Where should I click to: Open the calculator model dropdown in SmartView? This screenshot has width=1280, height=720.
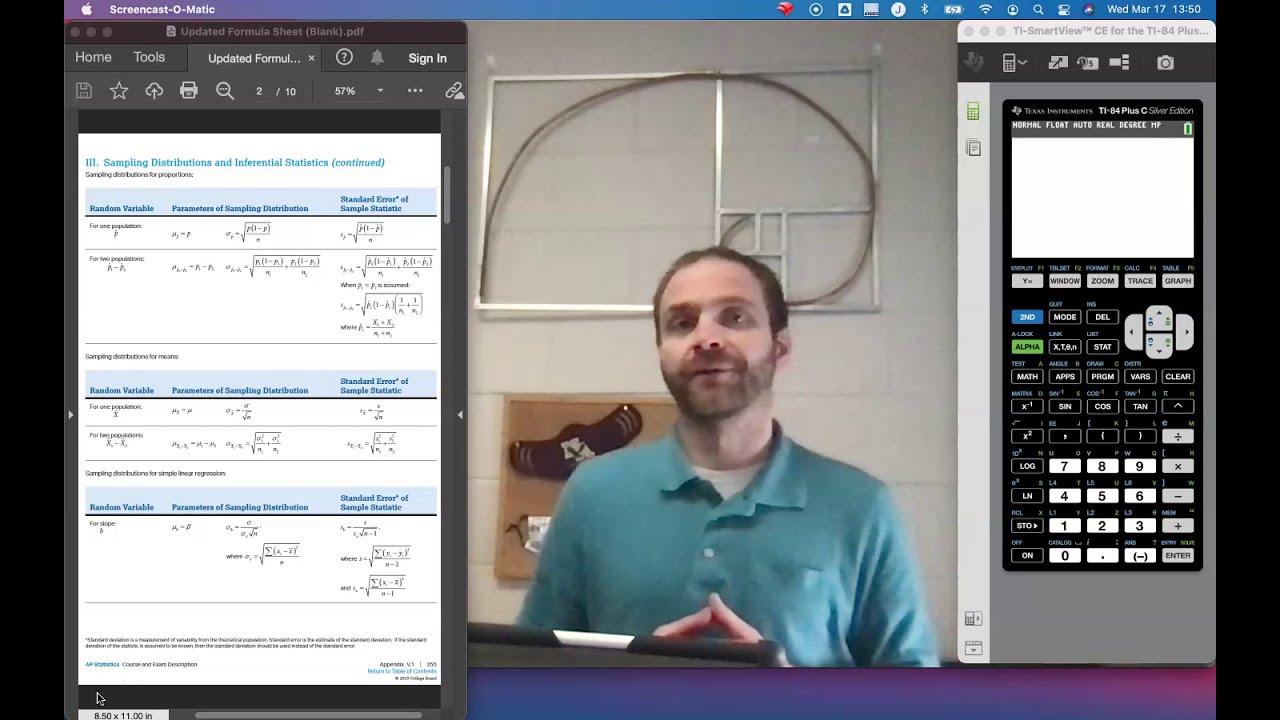tap(1015, 63)
